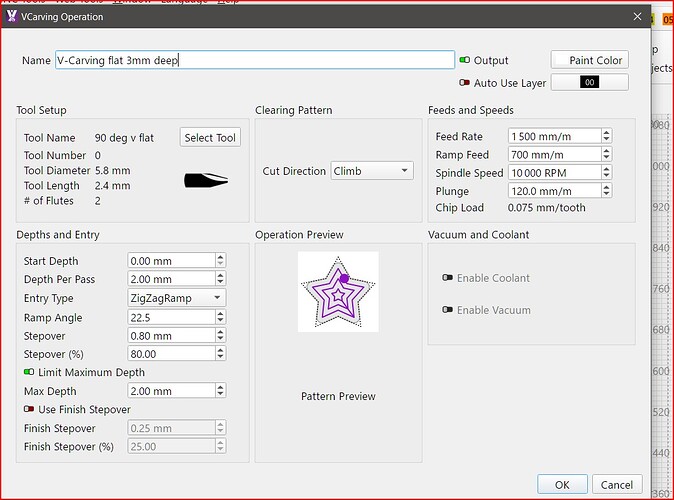Toggle the Auto Use Layer switch
Image resolution: width=674 pixels, height=500 pixels.
[x=464, y=83]
